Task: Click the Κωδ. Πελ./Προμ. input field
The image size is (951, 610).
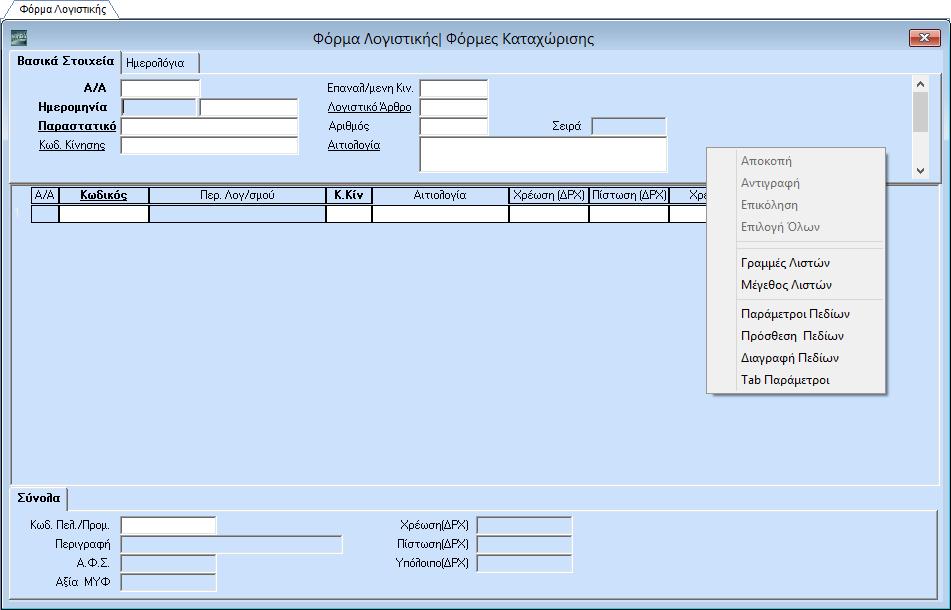Action: tap(168, 525)
